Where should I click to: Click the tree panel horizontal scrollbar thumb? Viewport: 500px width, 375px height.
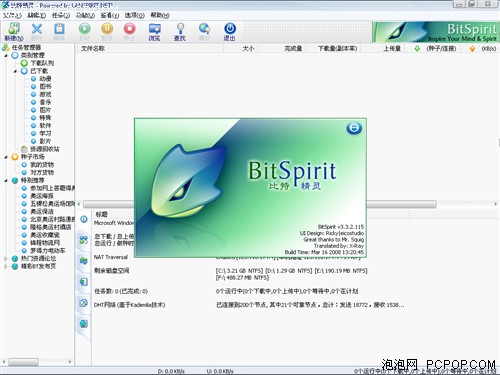point(23,362)
